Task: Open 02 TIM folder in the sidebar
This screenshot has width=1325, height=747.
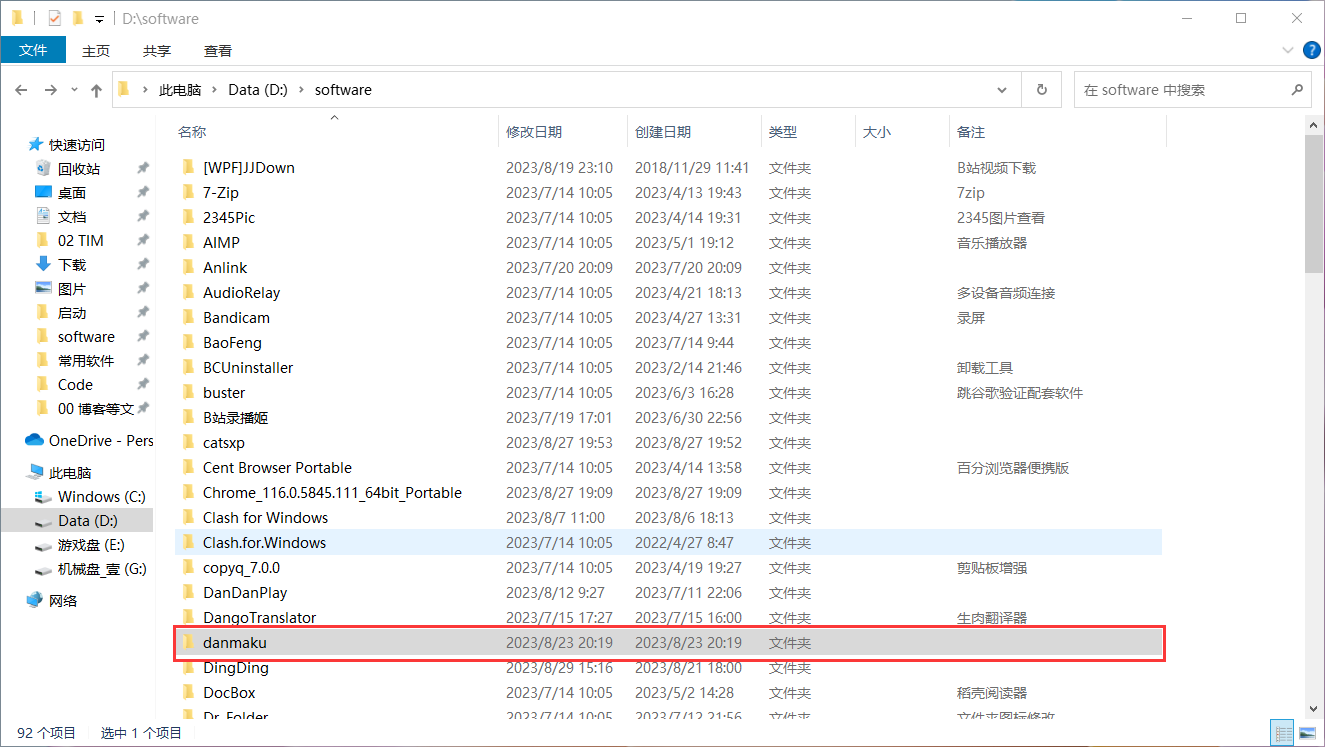Action: coord(80,241)
